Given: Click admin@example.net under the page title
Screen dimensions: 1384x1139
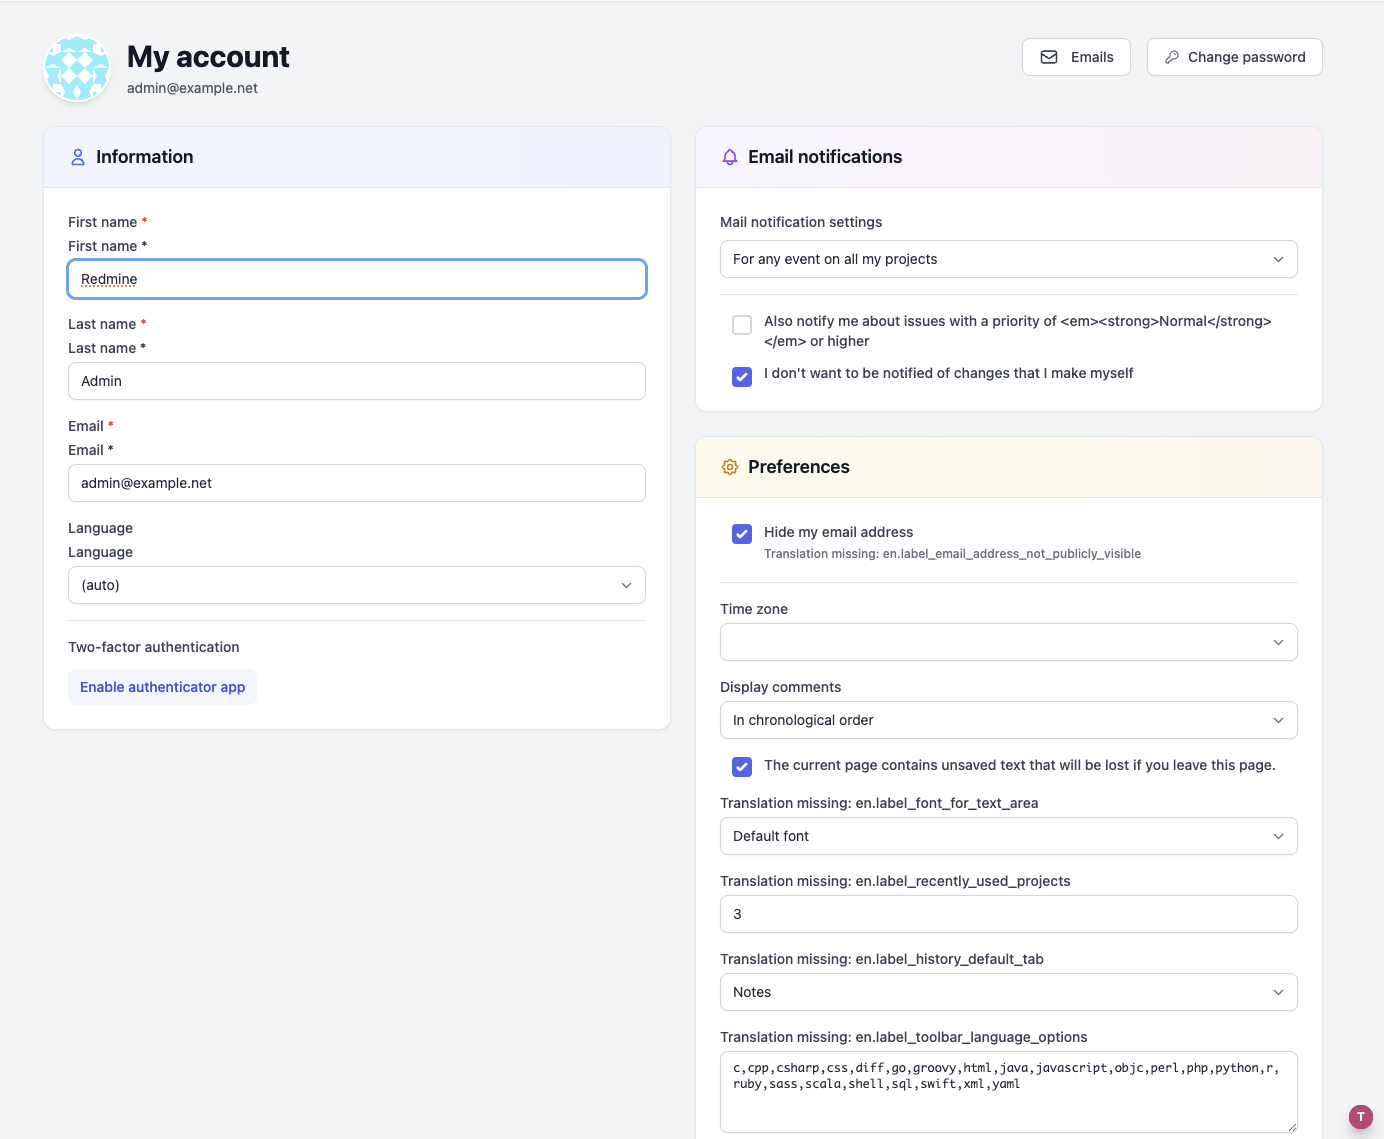Looking at the screenshot, I should (192, 88).
